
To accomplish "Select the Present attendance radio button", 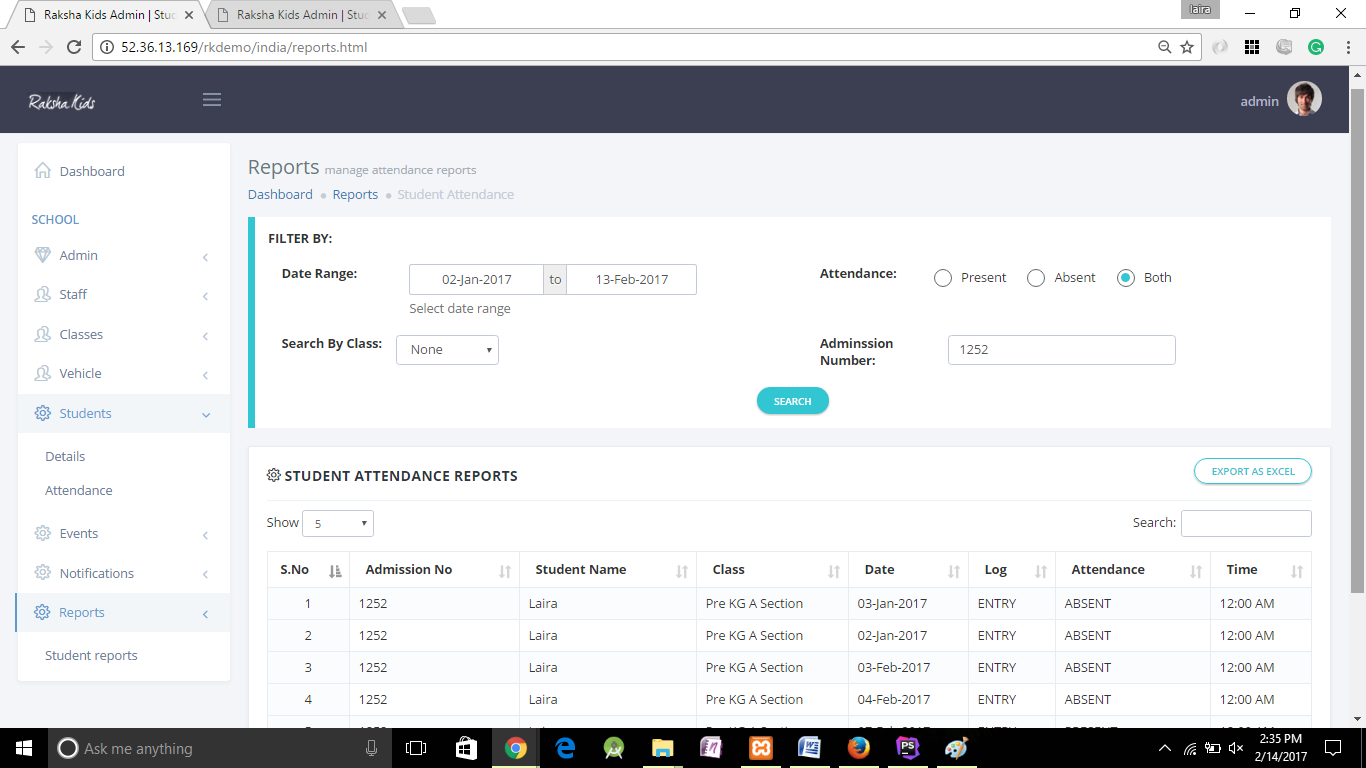I will (x=942, y=278).
